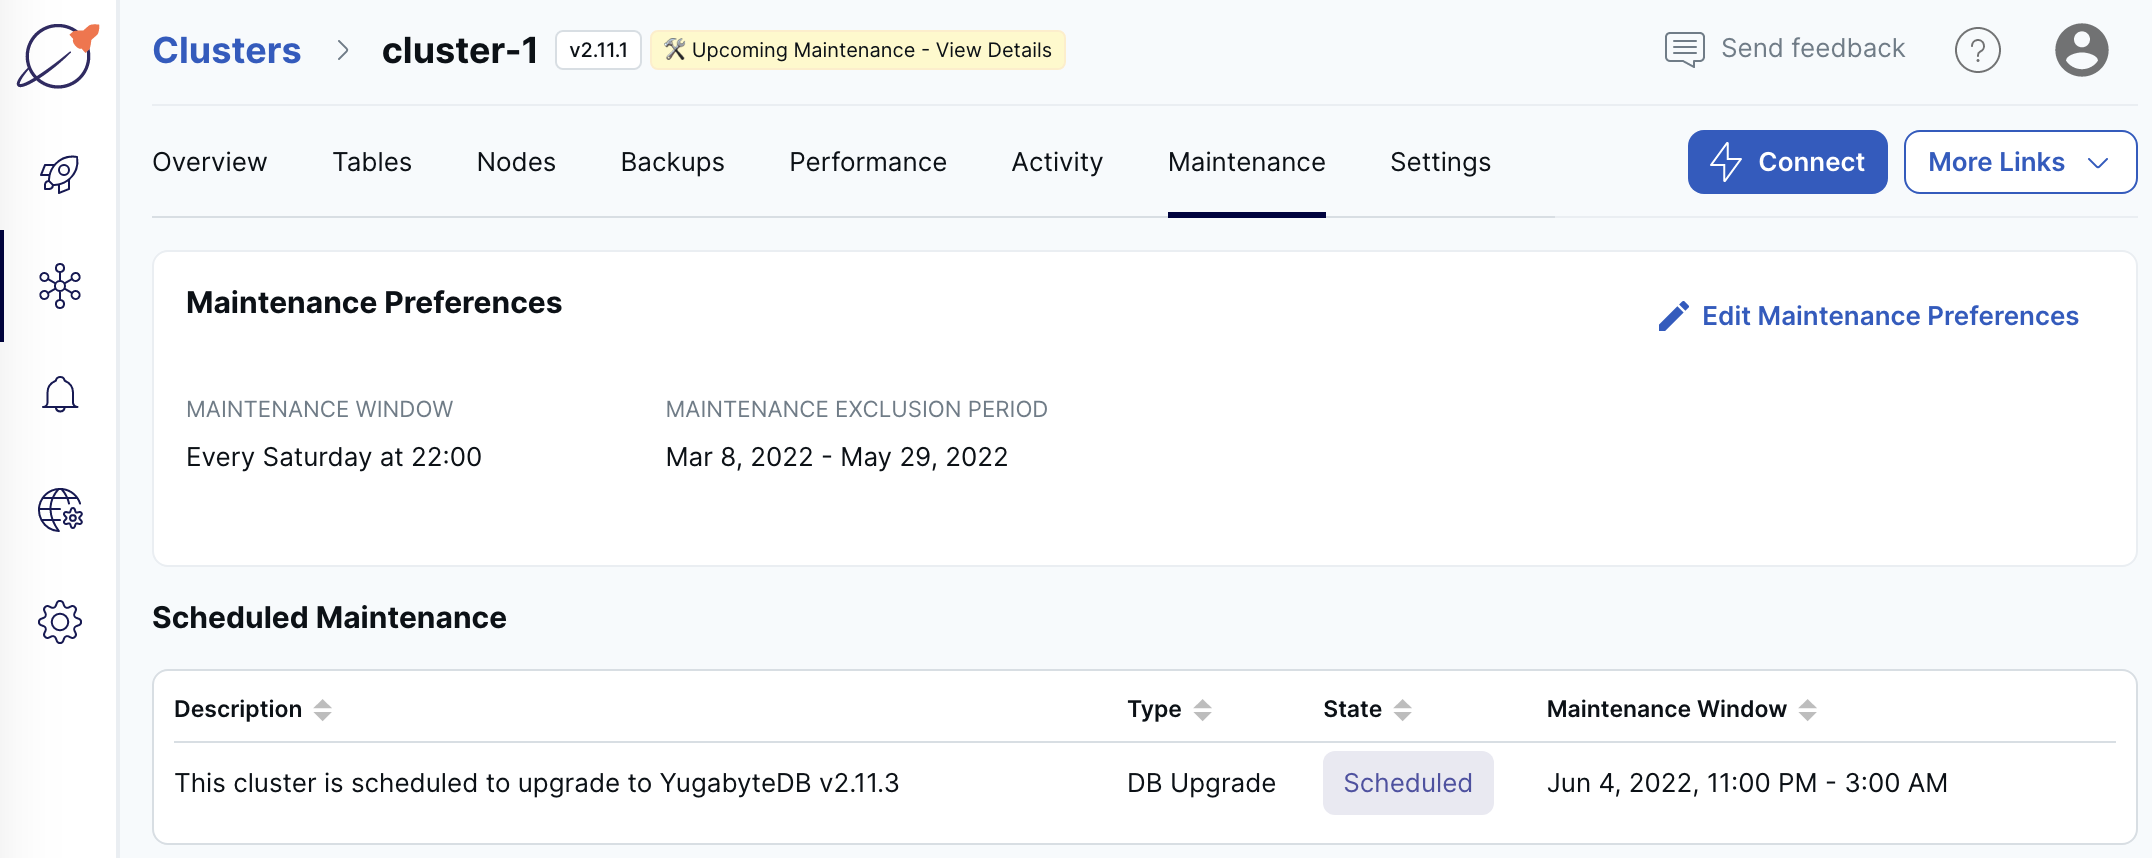
Task: Click the Scheduled state badge
Action: [x=1407, y=783]
